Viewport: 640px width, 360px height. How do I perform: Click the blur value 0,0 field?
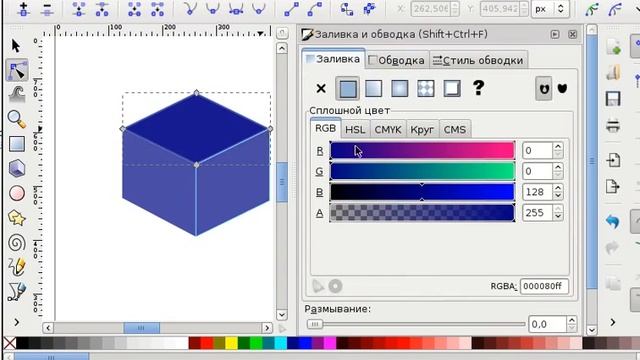[x=547, y=324]
